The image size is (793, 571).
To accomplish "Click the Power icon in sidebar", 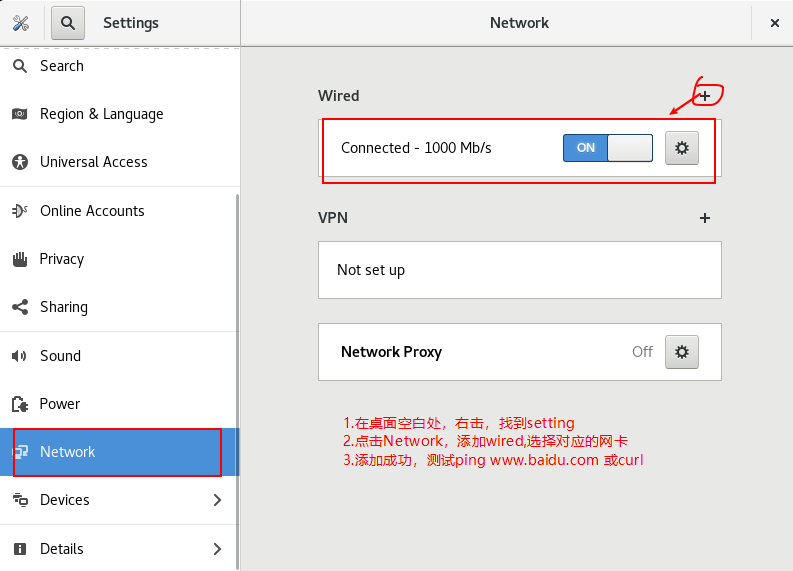I will click(x=20, y=404).
